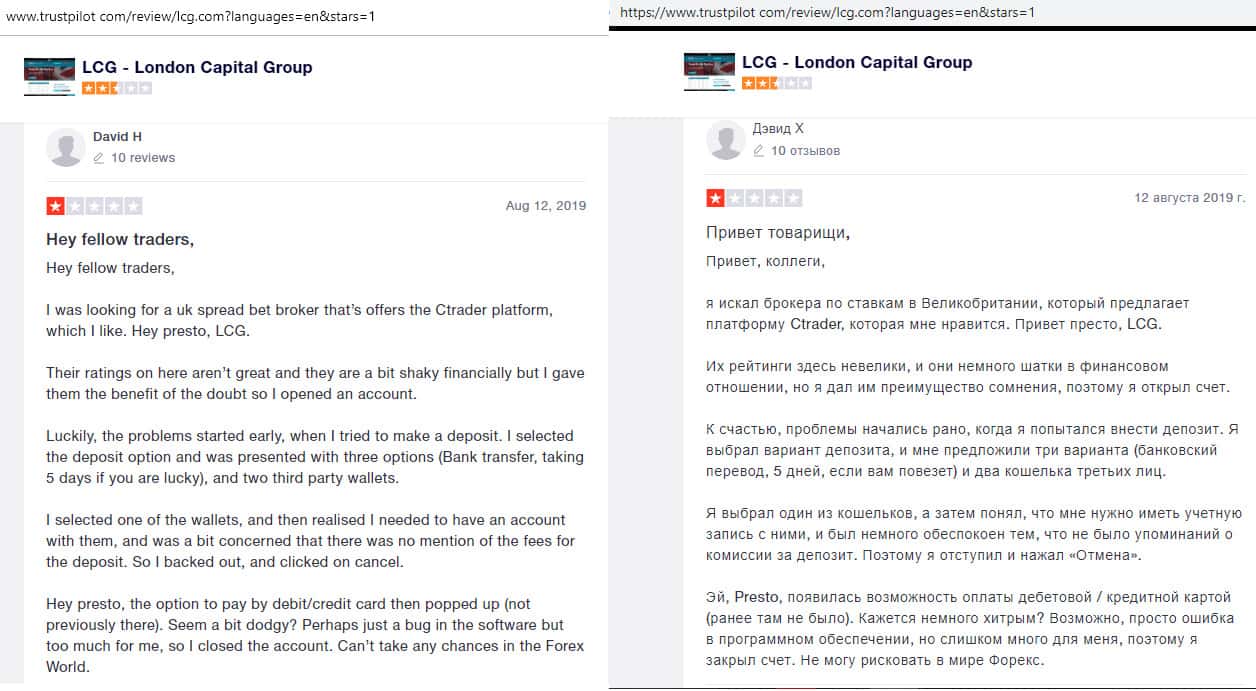Click the red one-star rating in English review
The image size is (1256, 691).
pyautogui.click(x=94, y=206)
